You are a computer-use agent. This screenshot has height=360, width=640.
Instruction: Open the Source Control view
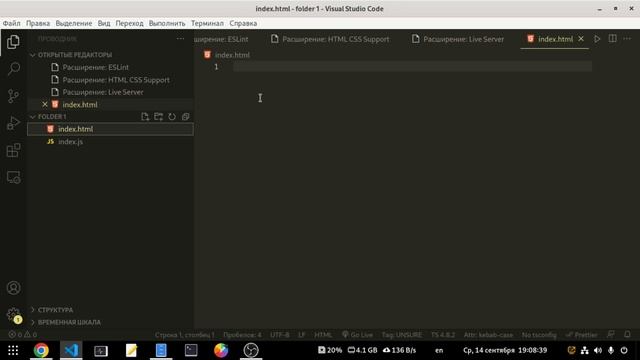coord(13,96)
